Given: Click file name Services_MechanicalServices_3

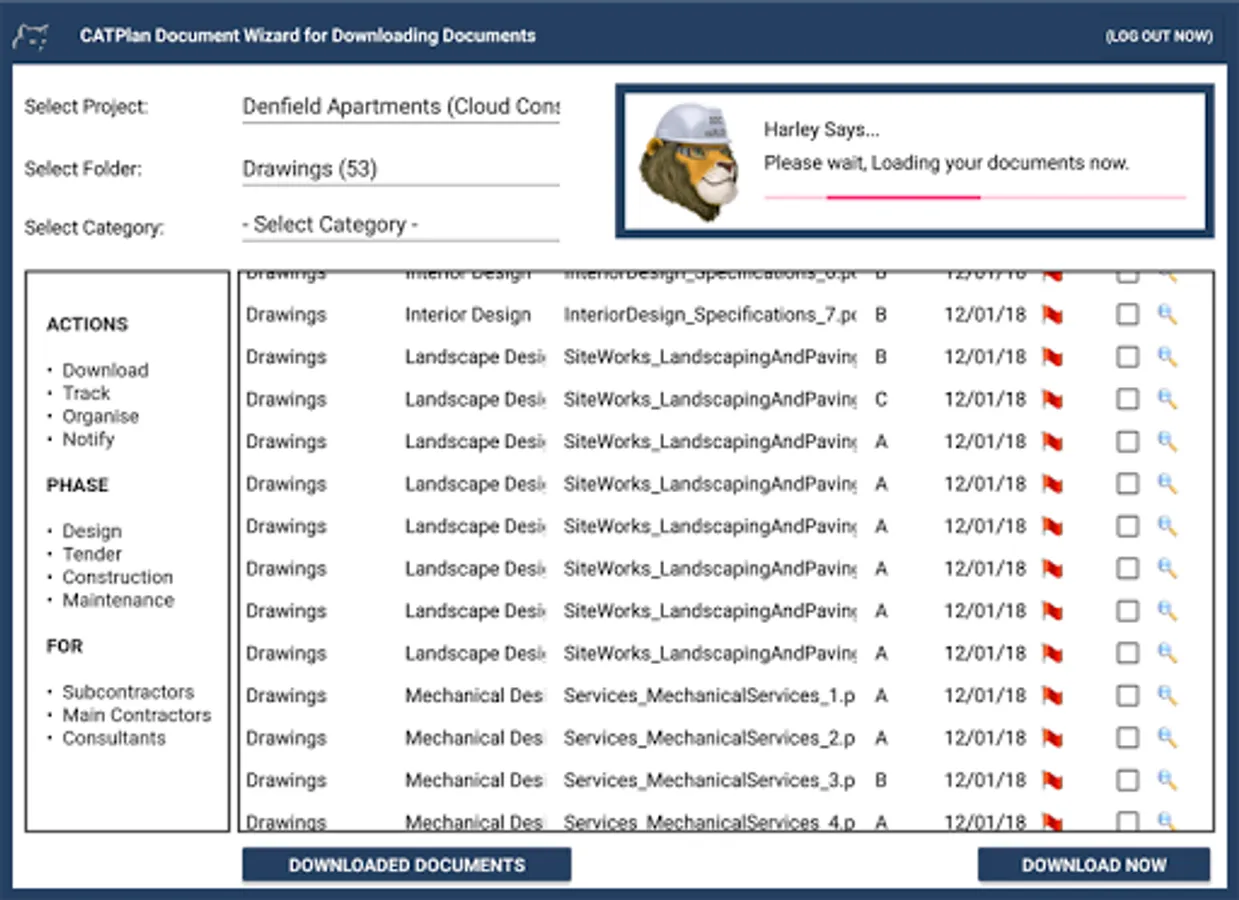Looking at the screenshot, I should 709,780.
